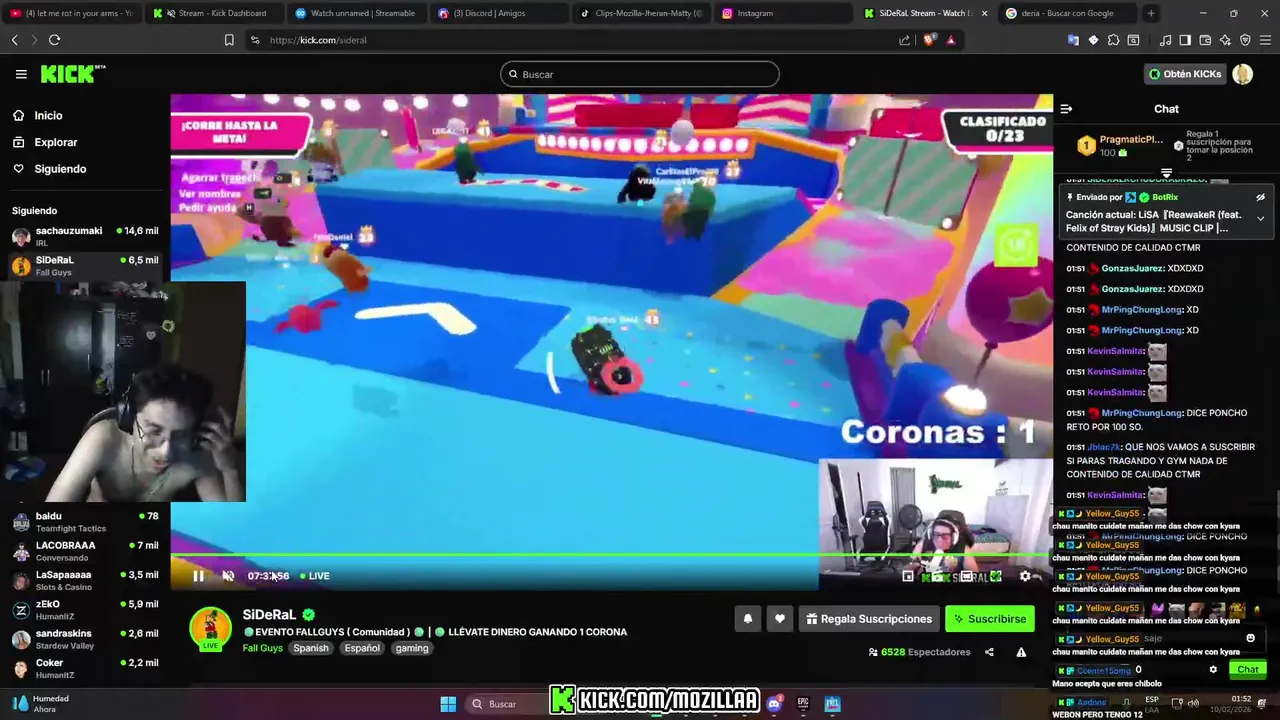Screen dimensions: 1280x720
Task: Click Jblac7k username in chat
Action: click(x=1104, y=447)
